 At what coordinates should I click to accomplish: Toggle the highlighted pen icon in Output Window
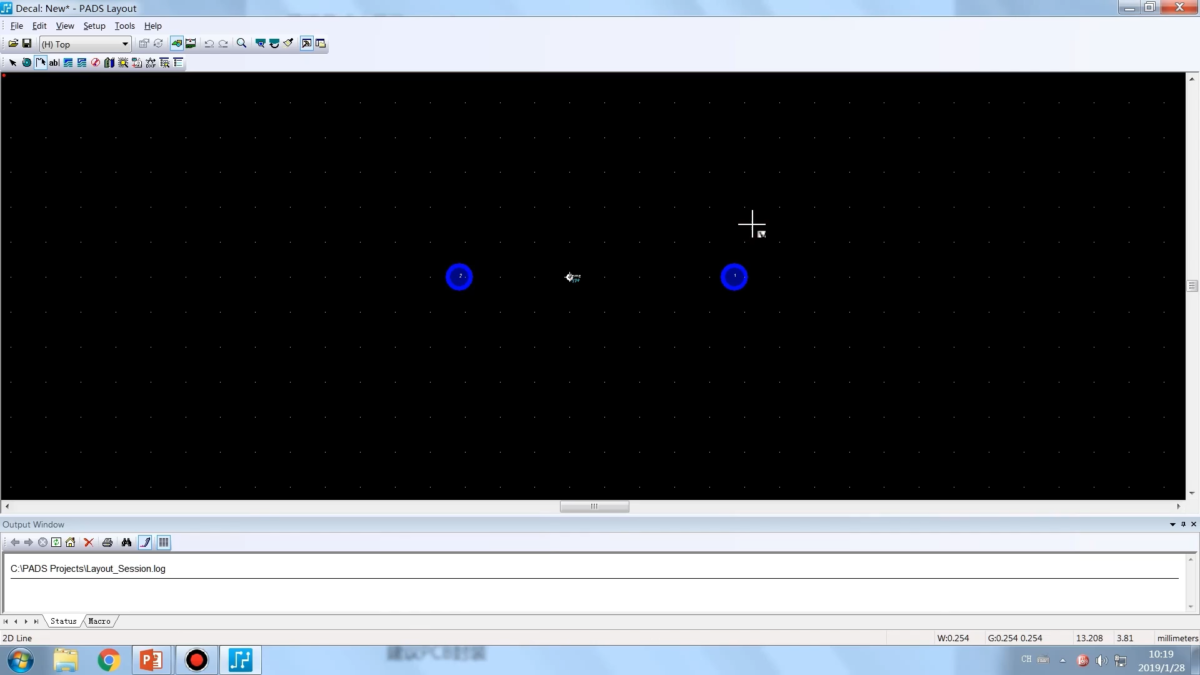click(x=145, y=542)
